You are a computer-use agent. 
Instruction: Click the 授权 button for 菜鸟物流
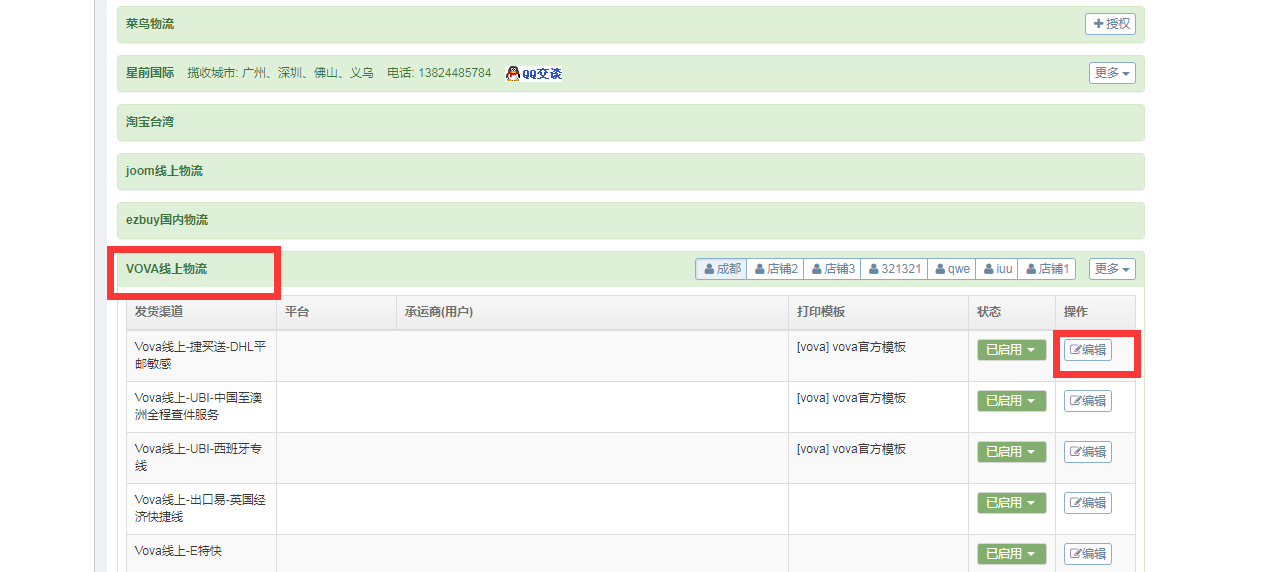(x=1110, y=24)
